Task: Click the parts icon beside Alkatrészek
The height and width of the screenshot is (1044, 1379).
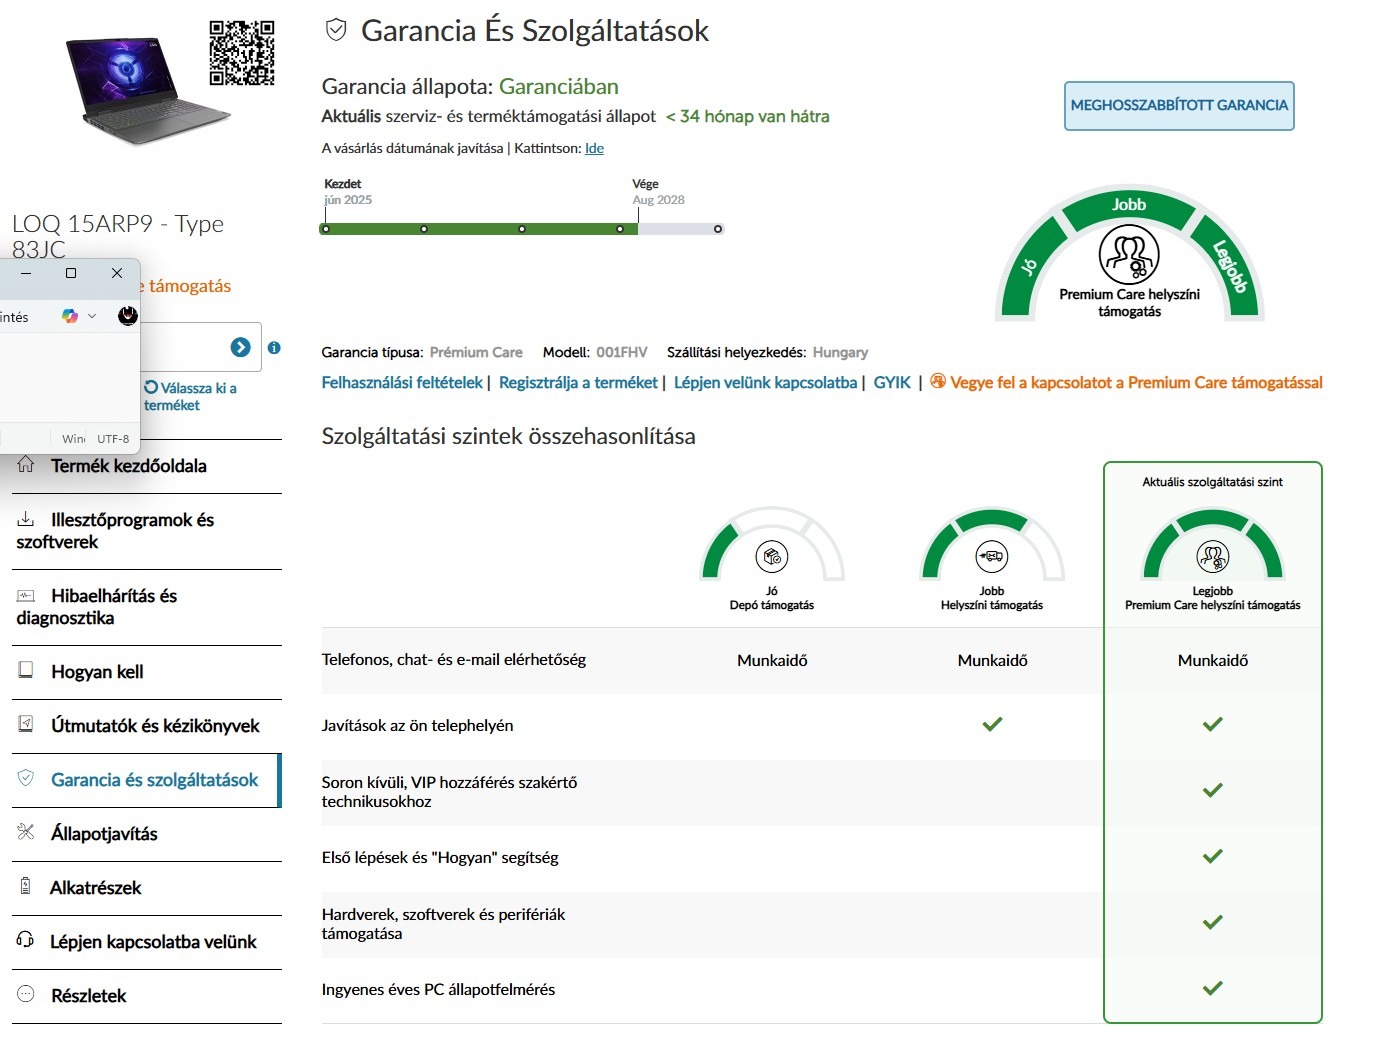Action: coord(26,886)
